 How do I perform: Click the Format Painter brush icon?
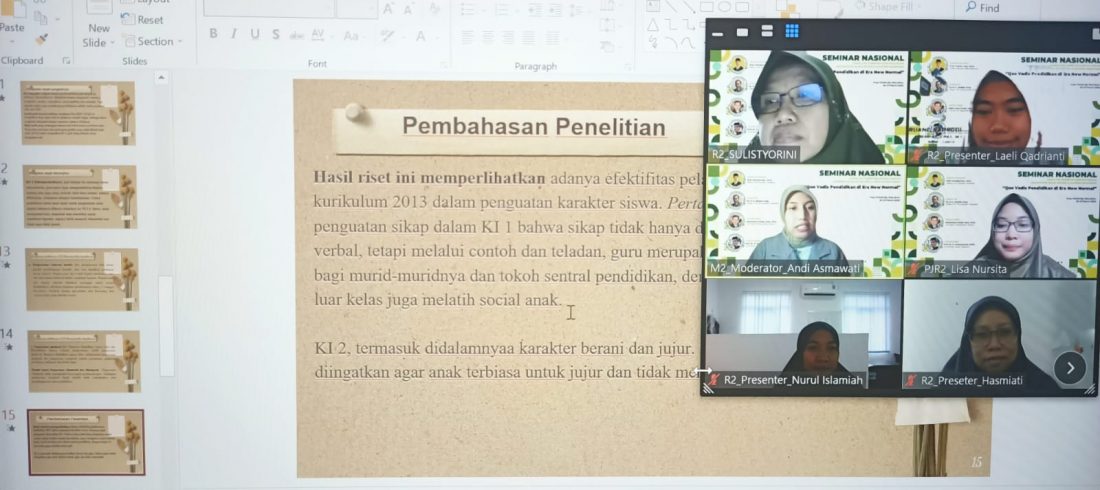[x=42, y=40]
